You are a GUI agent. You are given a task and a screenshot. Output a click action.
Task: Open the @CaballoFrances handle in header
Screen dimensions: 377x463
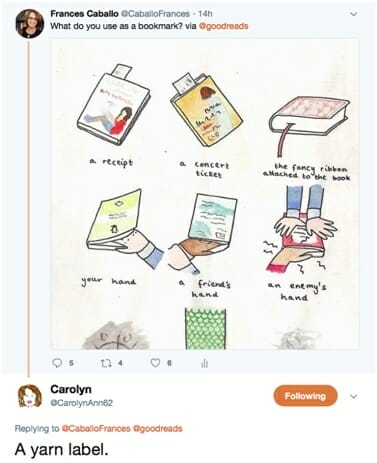(x=155, y=14)
